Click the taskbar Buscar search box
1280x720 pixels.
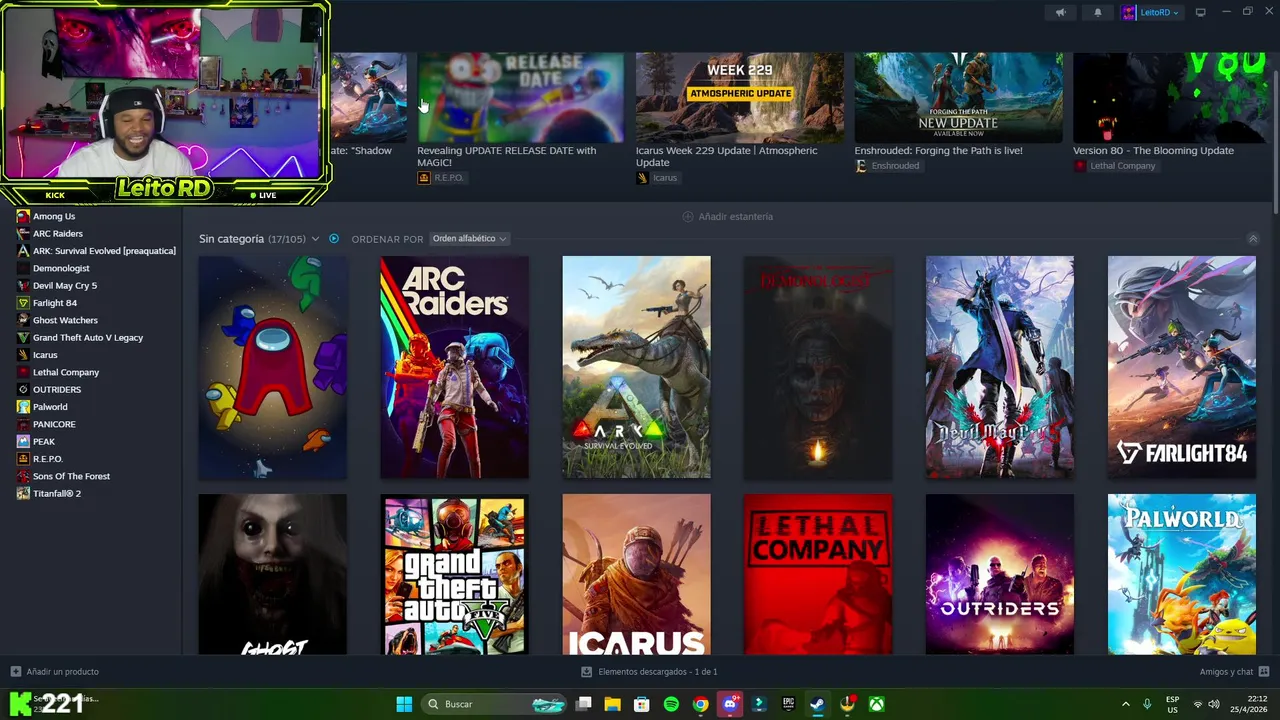[496, 704]
